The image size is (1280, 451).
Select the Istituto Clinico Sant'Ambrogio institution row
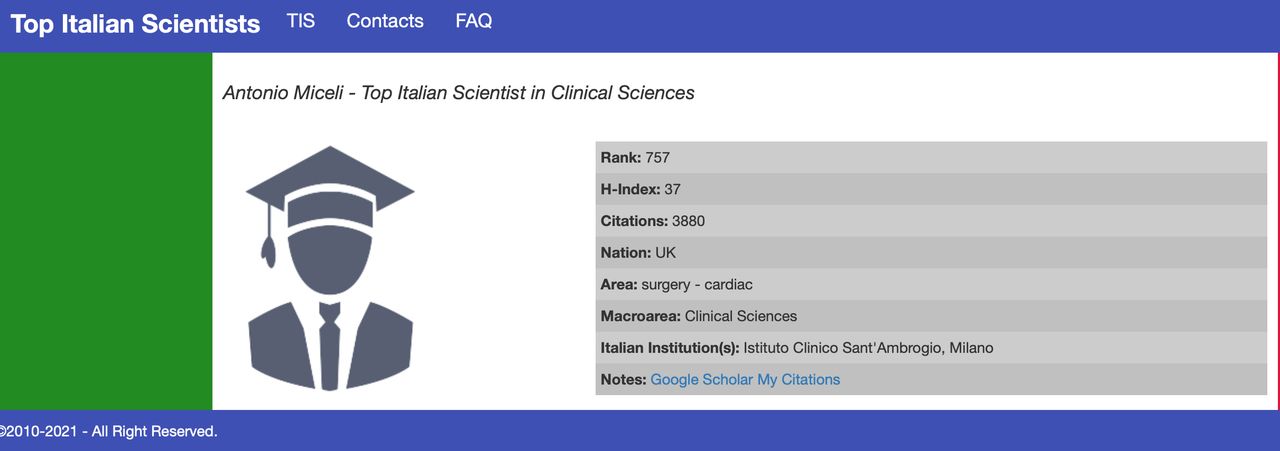(868, 348)
